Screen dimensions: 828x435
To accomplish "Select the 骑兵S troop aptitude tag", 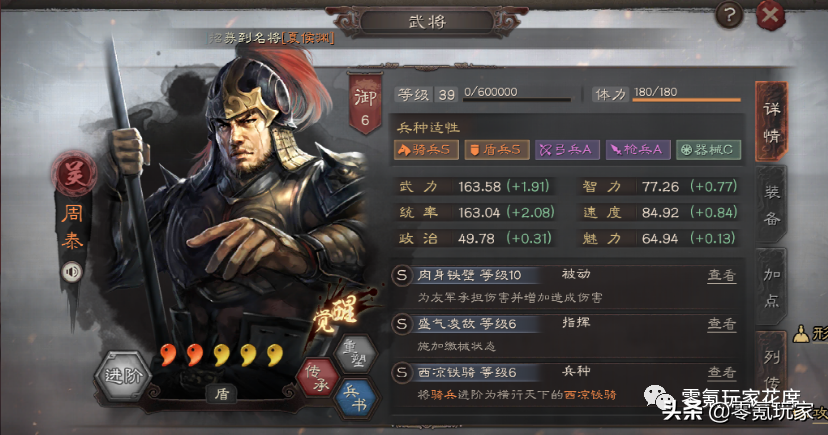I will (426, 150).
